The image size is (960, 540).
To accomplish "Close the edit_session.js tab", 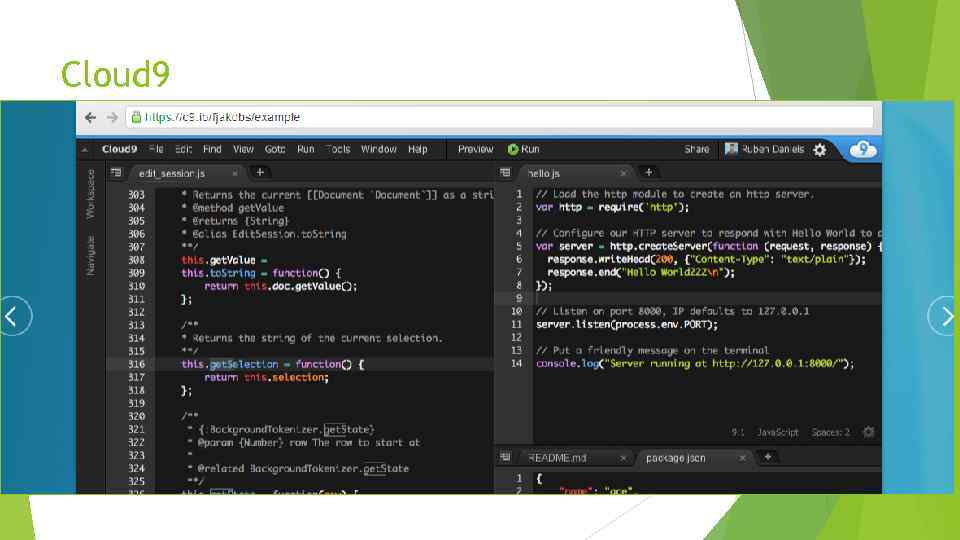I will (x=234, y=173).
